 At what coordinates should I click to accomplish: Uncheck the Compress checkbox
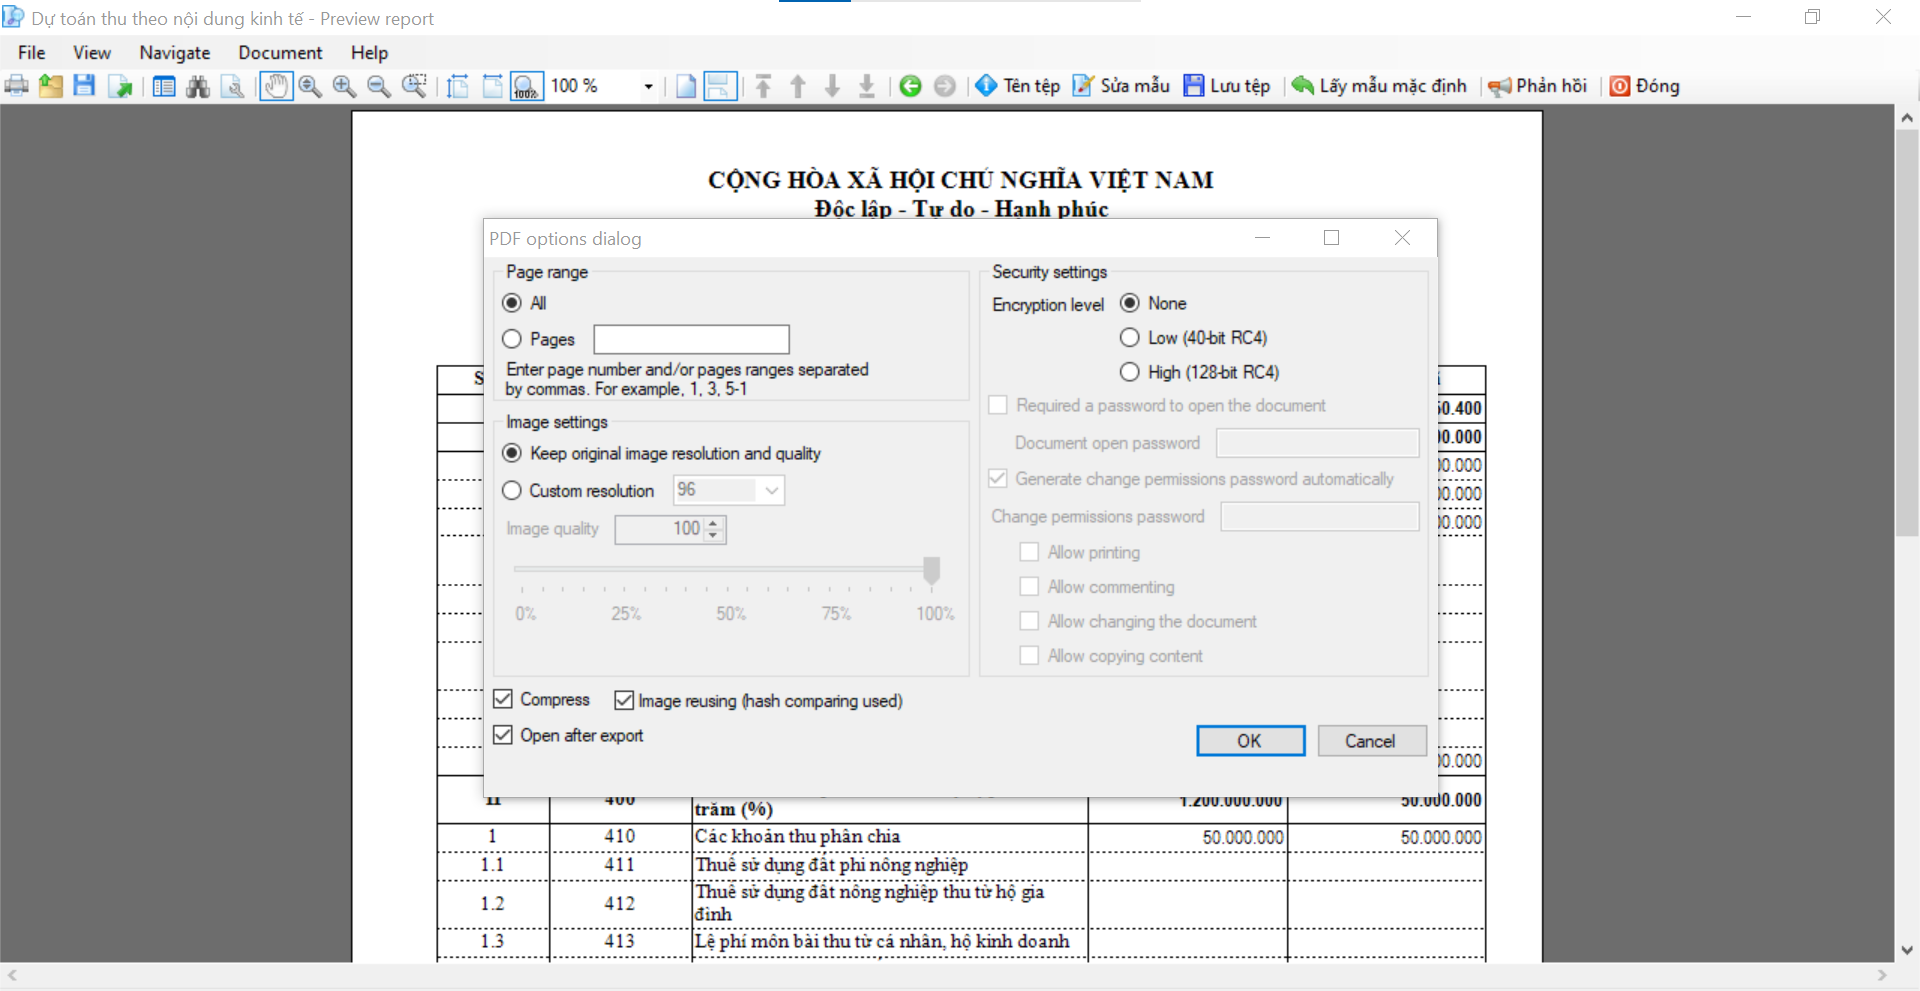503,699
